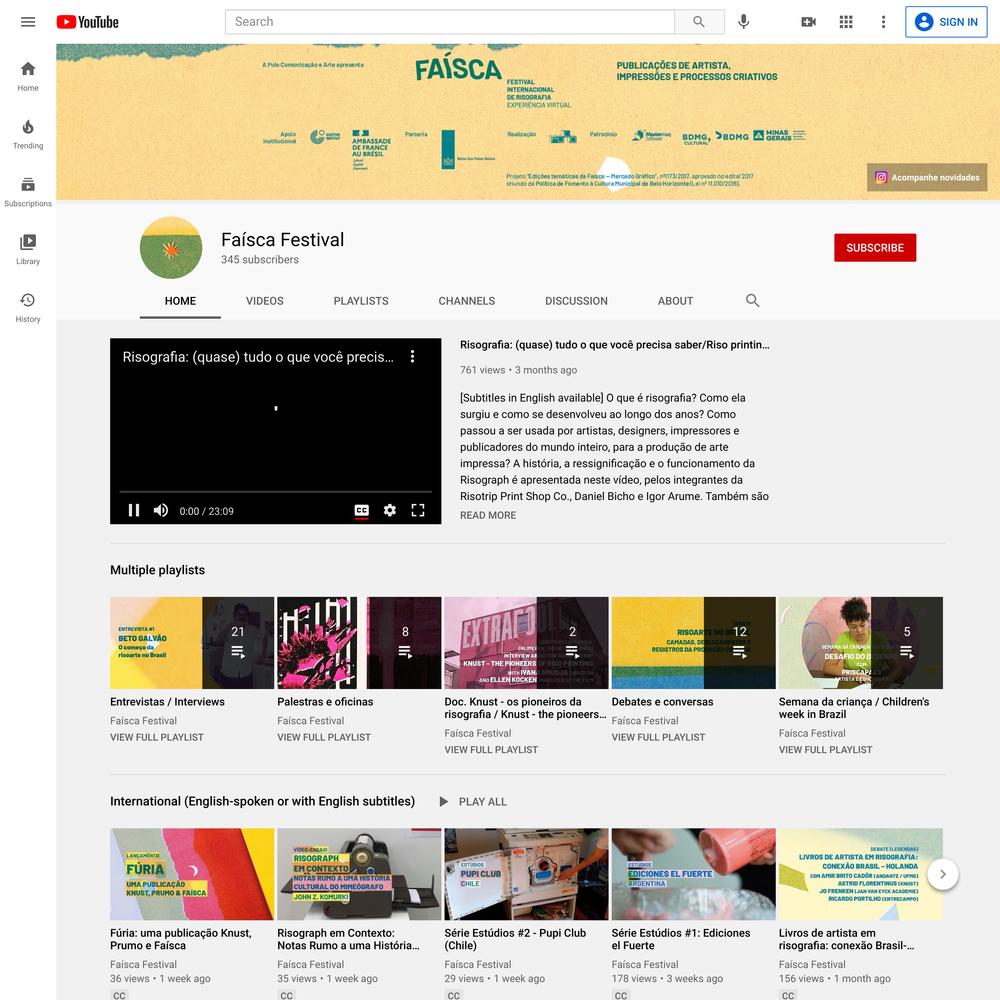Click the Instagram Acompanhe novidades link
Image resolution: width=1000 pixels, height=1000 pixels.
click(927, 177)
